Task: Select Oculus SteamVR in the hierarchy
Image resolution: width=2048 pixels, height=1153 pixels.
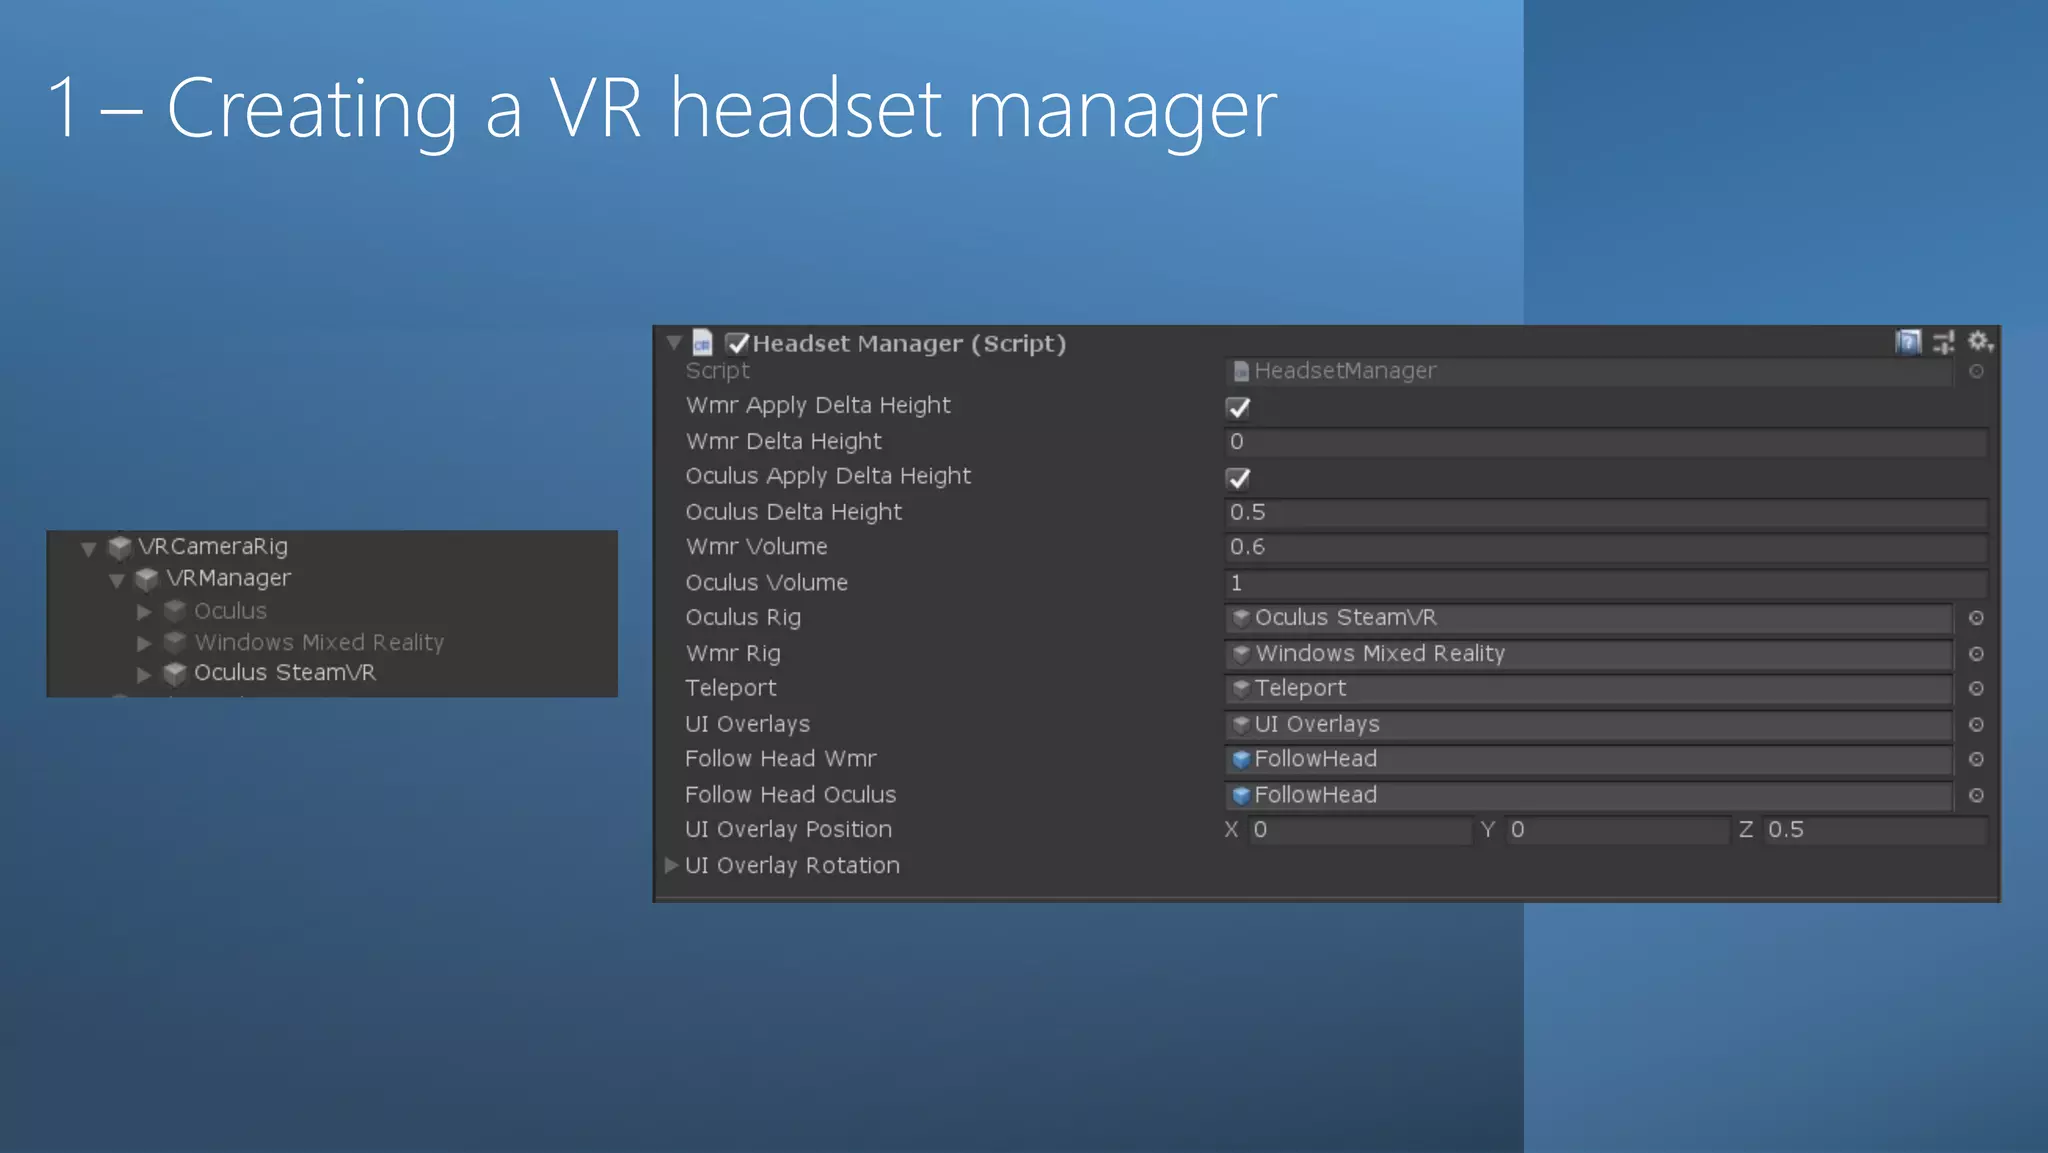Action: pos(285,673)
